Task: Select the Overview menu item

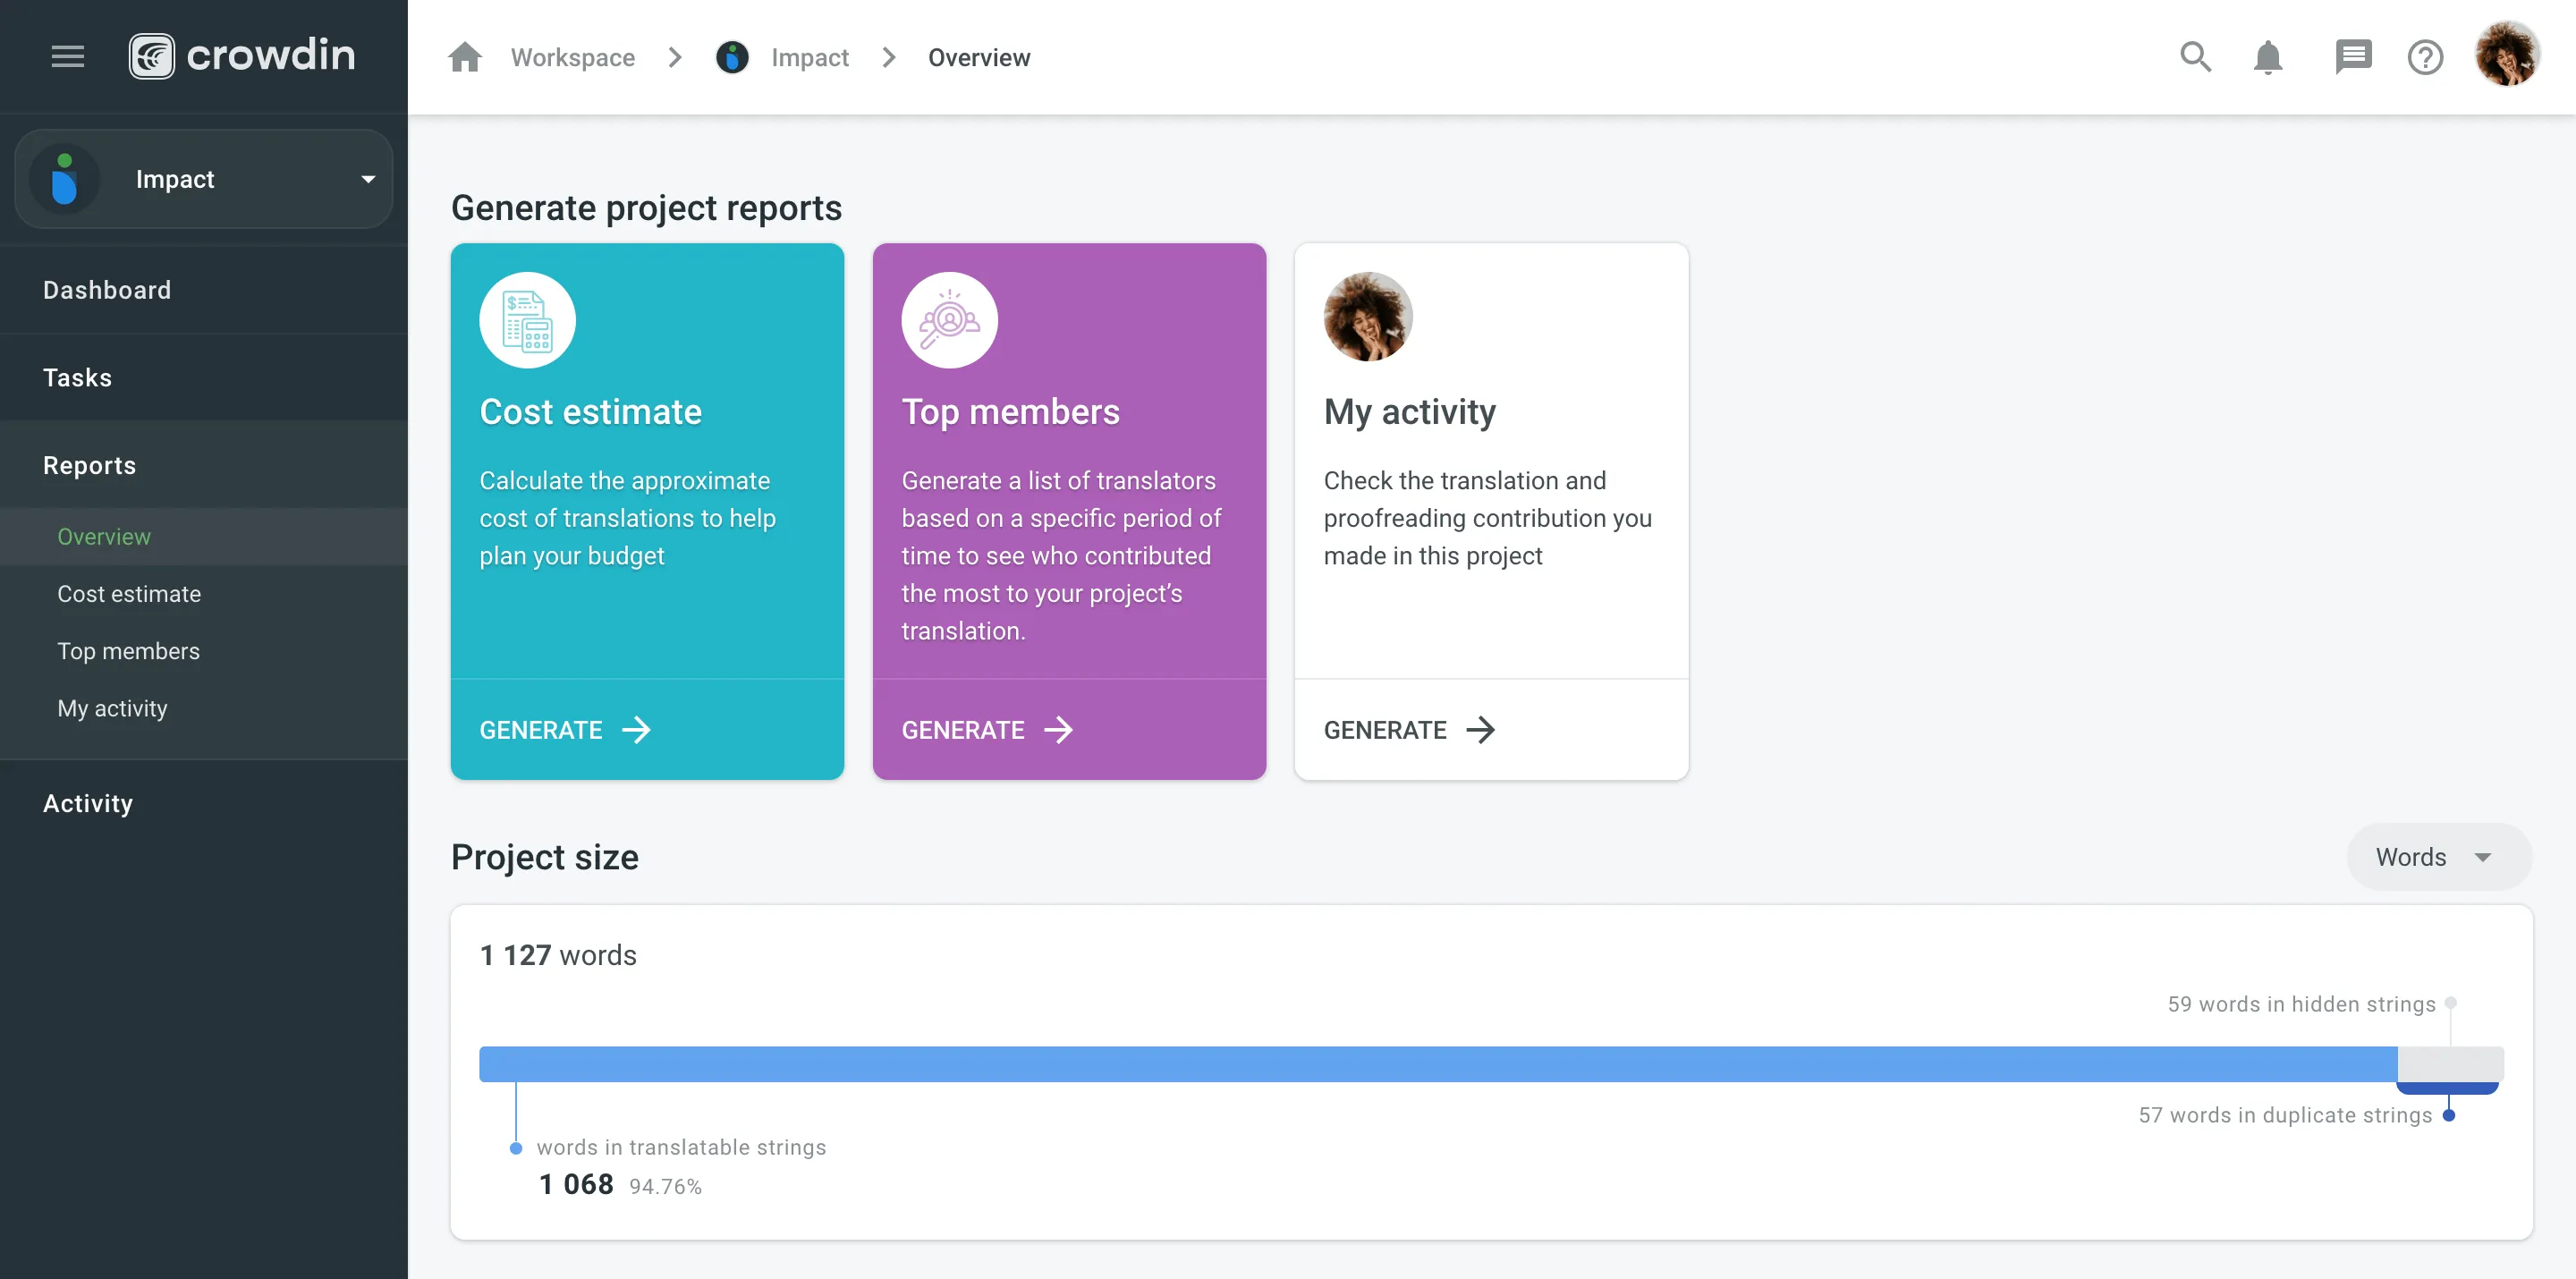Action: (x=104, y=535)
